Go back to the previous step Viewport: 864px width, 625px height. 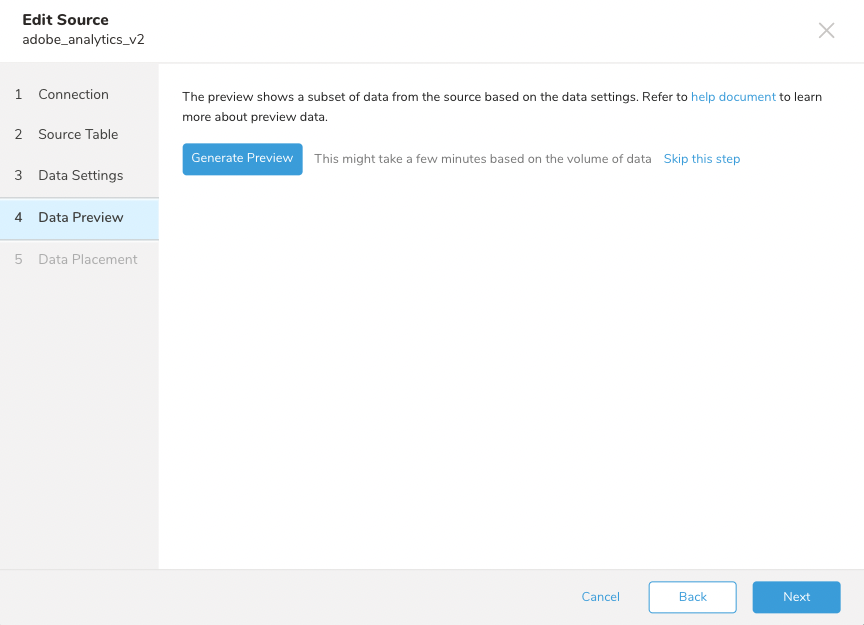point(692,597)
